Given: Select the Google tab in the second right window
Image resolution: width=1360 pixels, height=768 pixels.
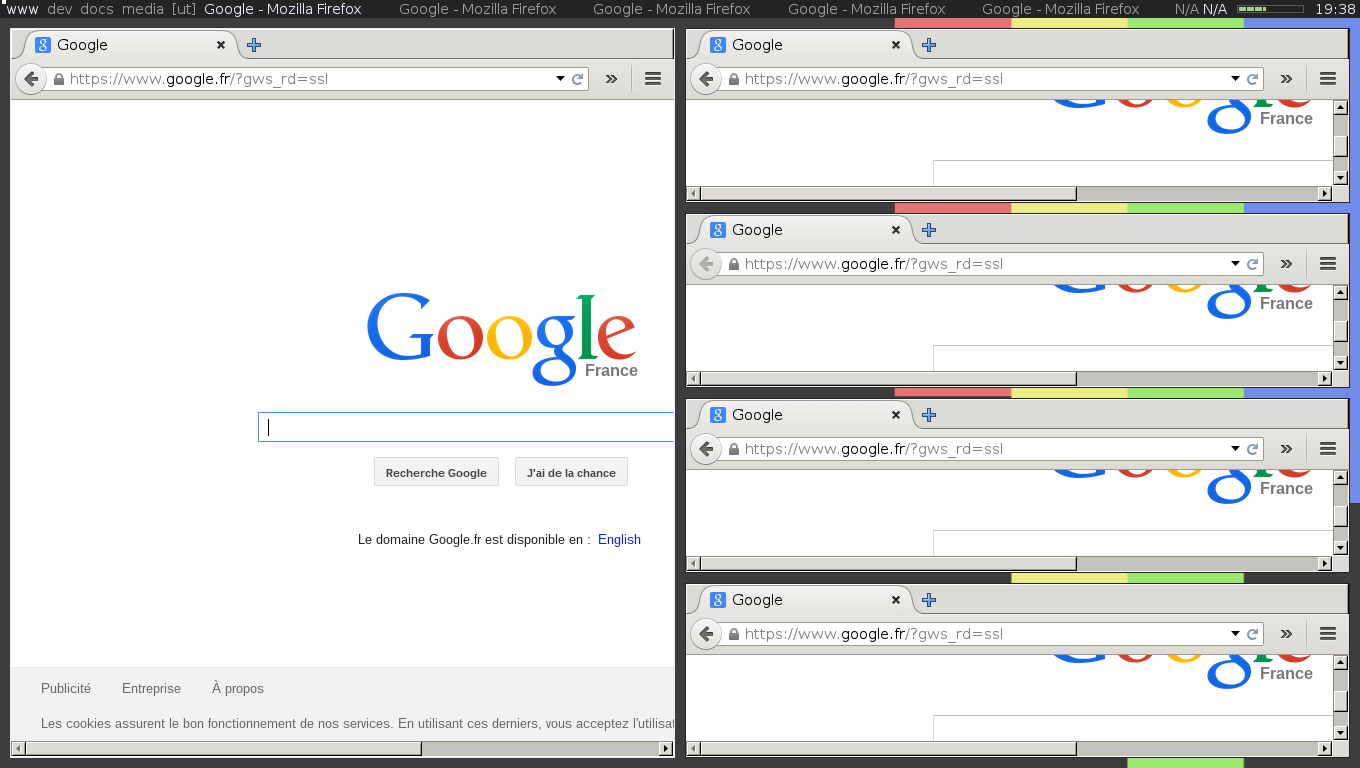Looking at the screenshot, I should (x=805, y=230).
